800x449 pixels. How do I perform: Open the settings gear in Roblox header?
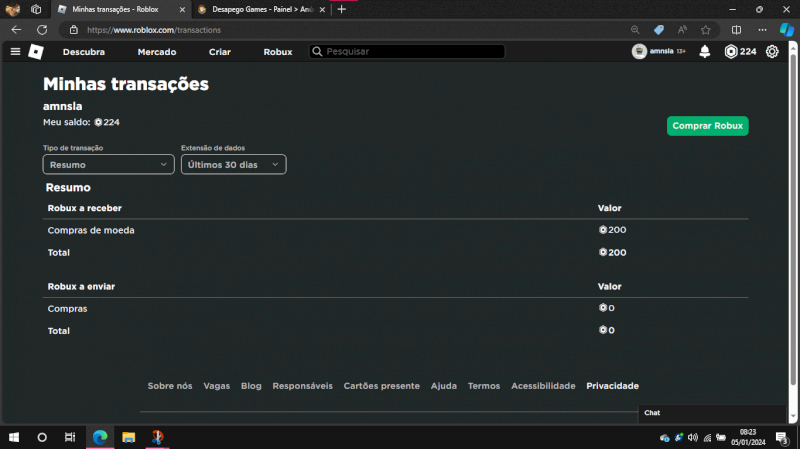(772, 51)
